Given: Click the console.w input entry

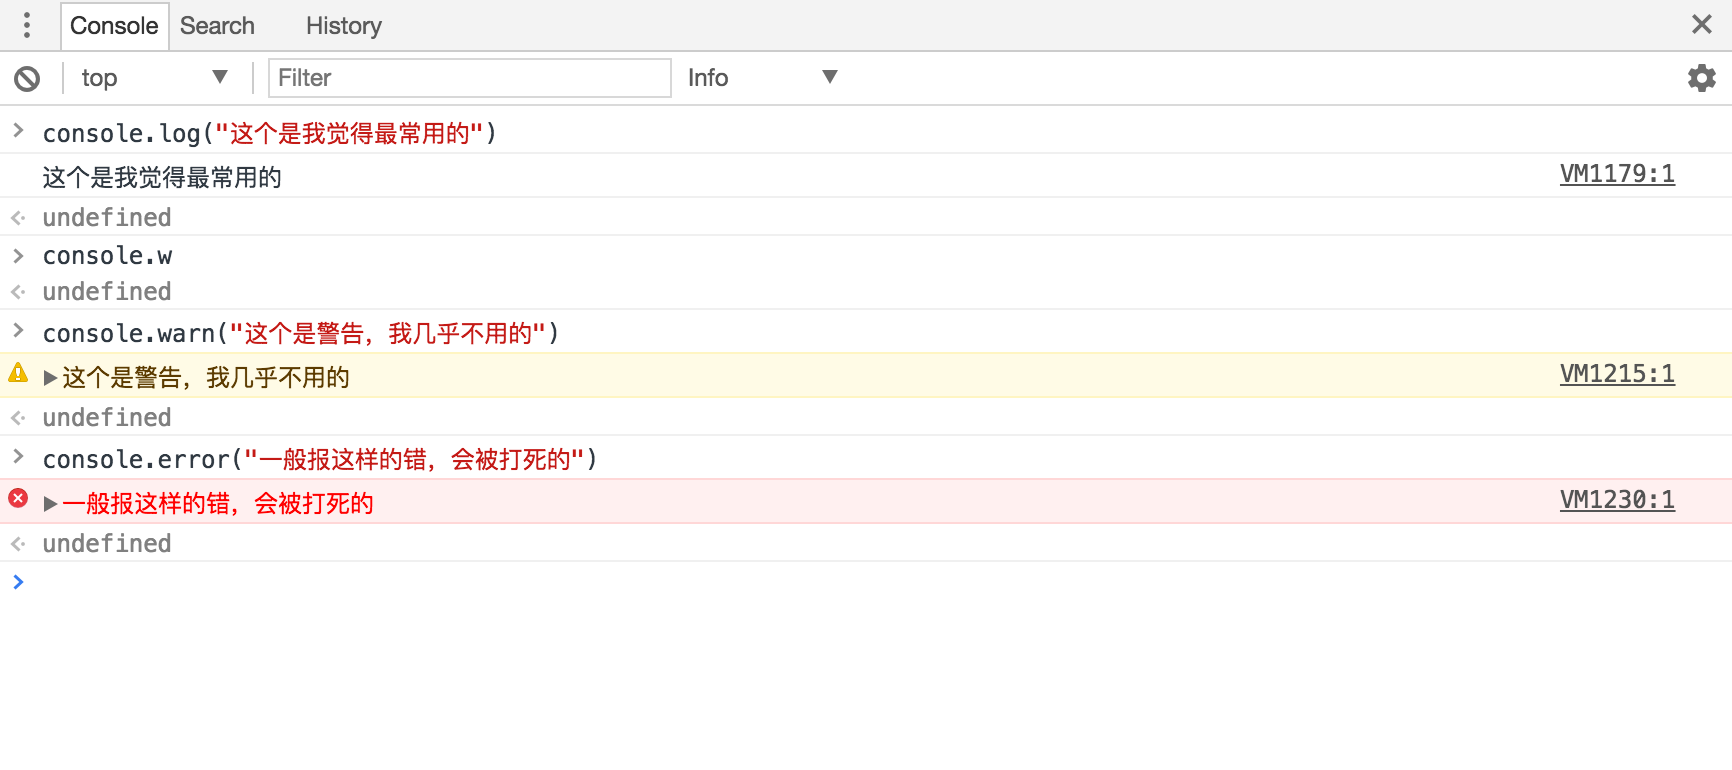Looking at the screenshot, I should click(107, 256).
